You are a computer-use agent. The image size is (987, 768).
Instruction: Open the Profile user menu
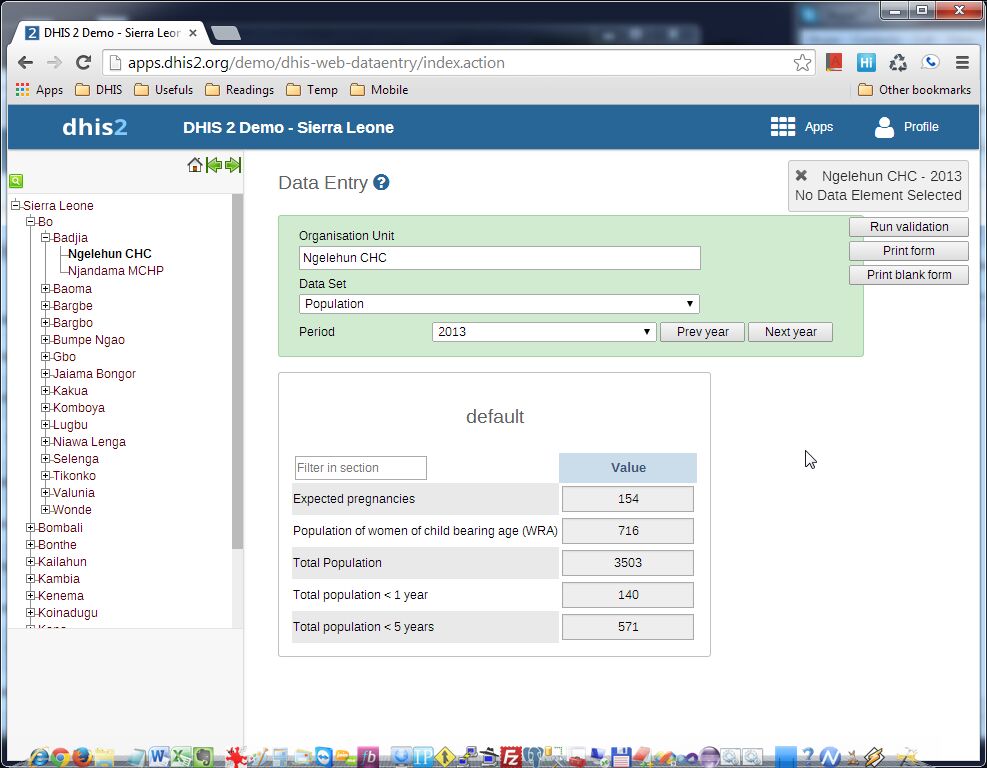(x=906, y=127)
